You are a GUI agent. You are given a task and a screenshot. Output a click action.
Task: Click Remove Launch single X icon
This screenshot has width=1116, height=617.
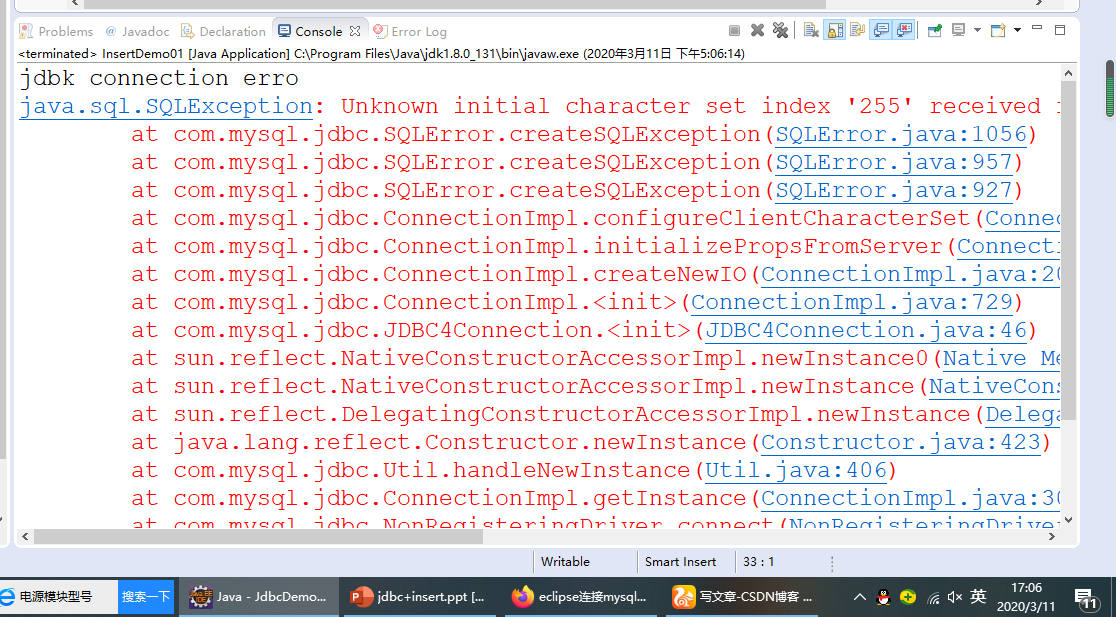tap(757, 31)
